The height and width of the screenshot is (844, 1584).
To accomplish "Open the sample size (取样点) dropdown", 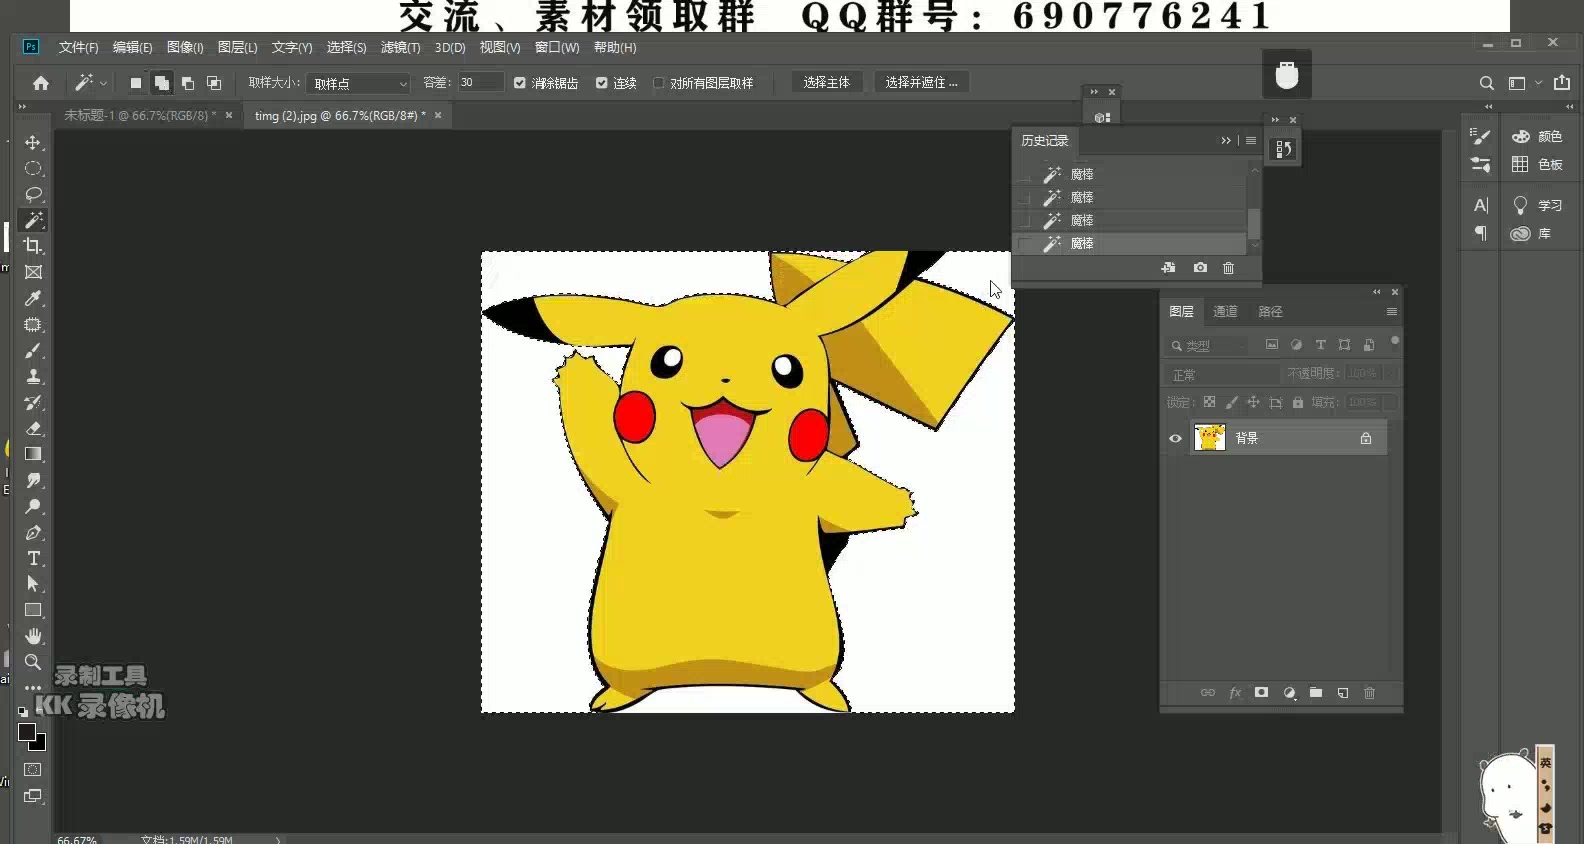I will tap(359, 83).
